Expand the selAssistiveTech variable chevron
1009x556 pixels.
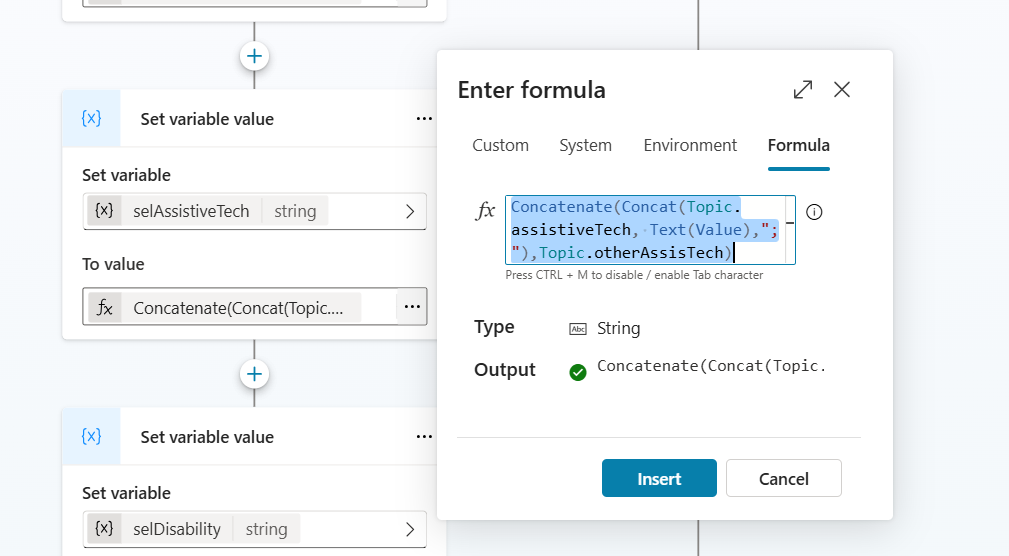click(409, 211)
